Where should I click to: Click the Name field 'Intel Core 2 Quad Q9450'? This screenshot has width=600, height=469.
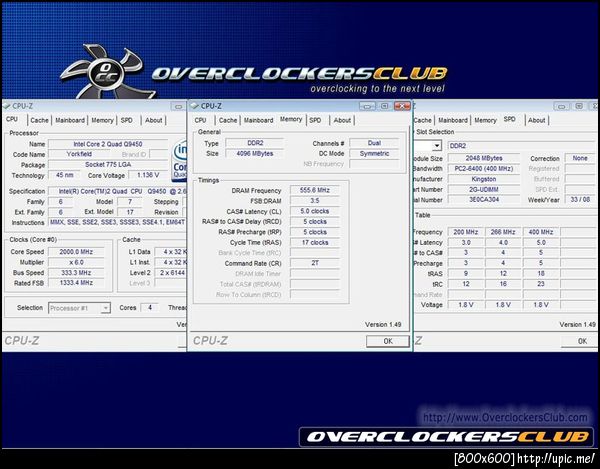pos(108,144)
